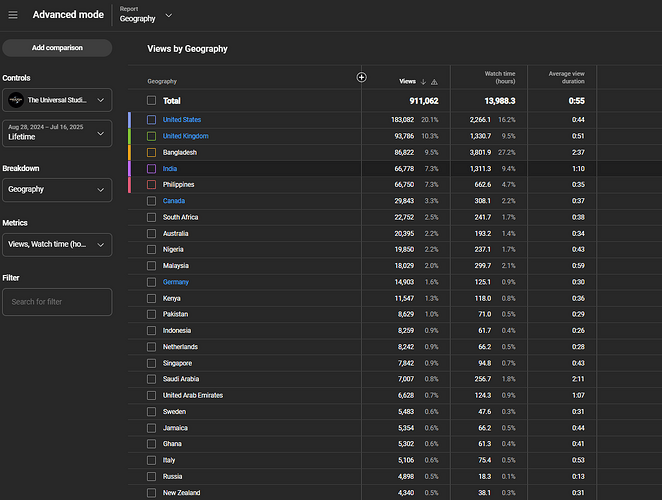Check the Russia row checkbox
The height and width of the screenshot is (500, 662).
(x=152, y=477)
